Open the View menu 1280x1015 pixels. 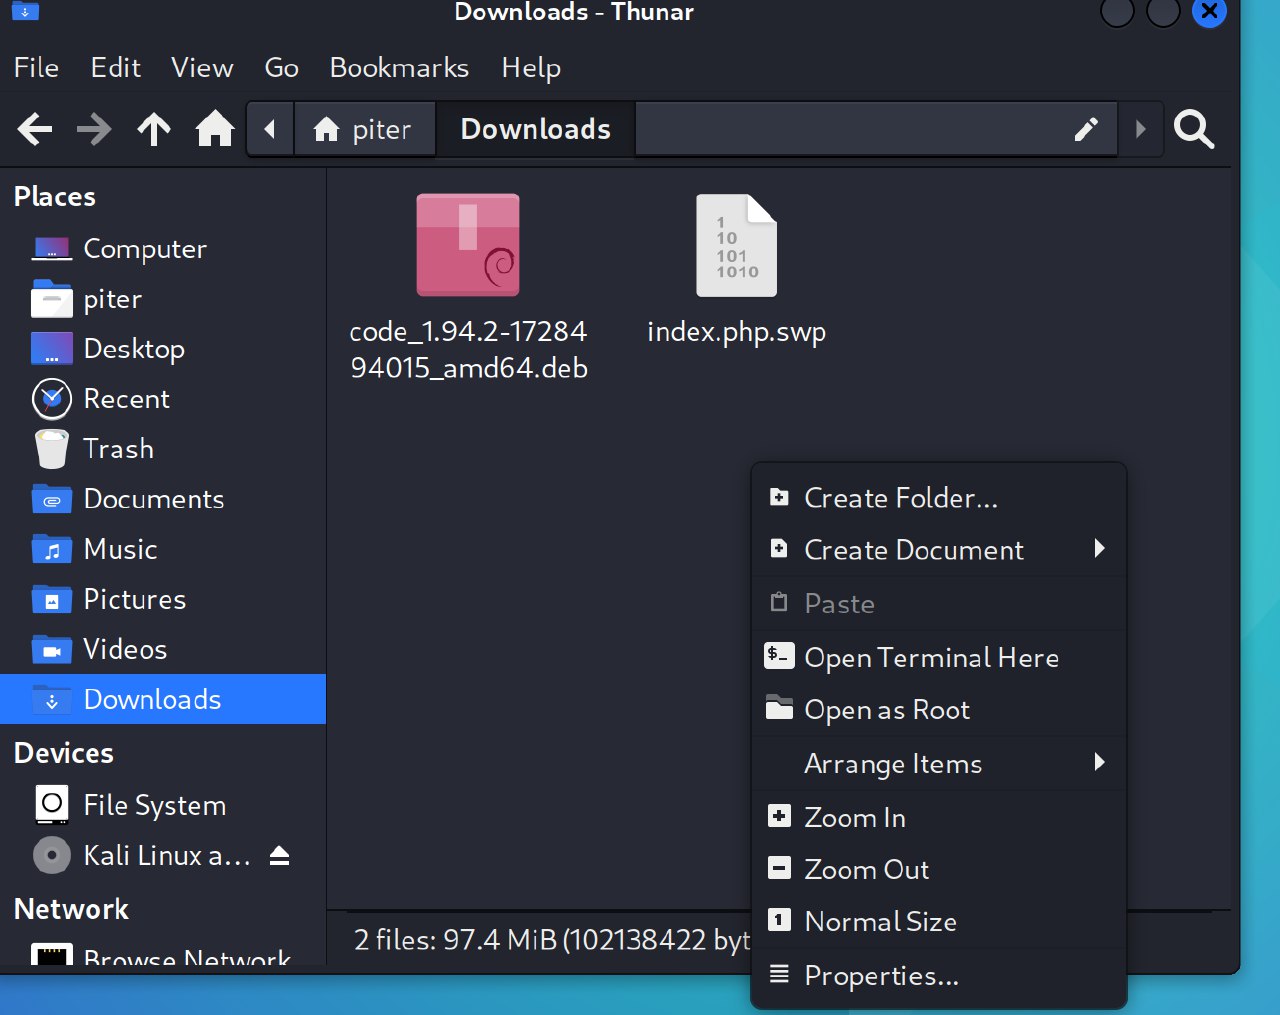pos(202,68)
